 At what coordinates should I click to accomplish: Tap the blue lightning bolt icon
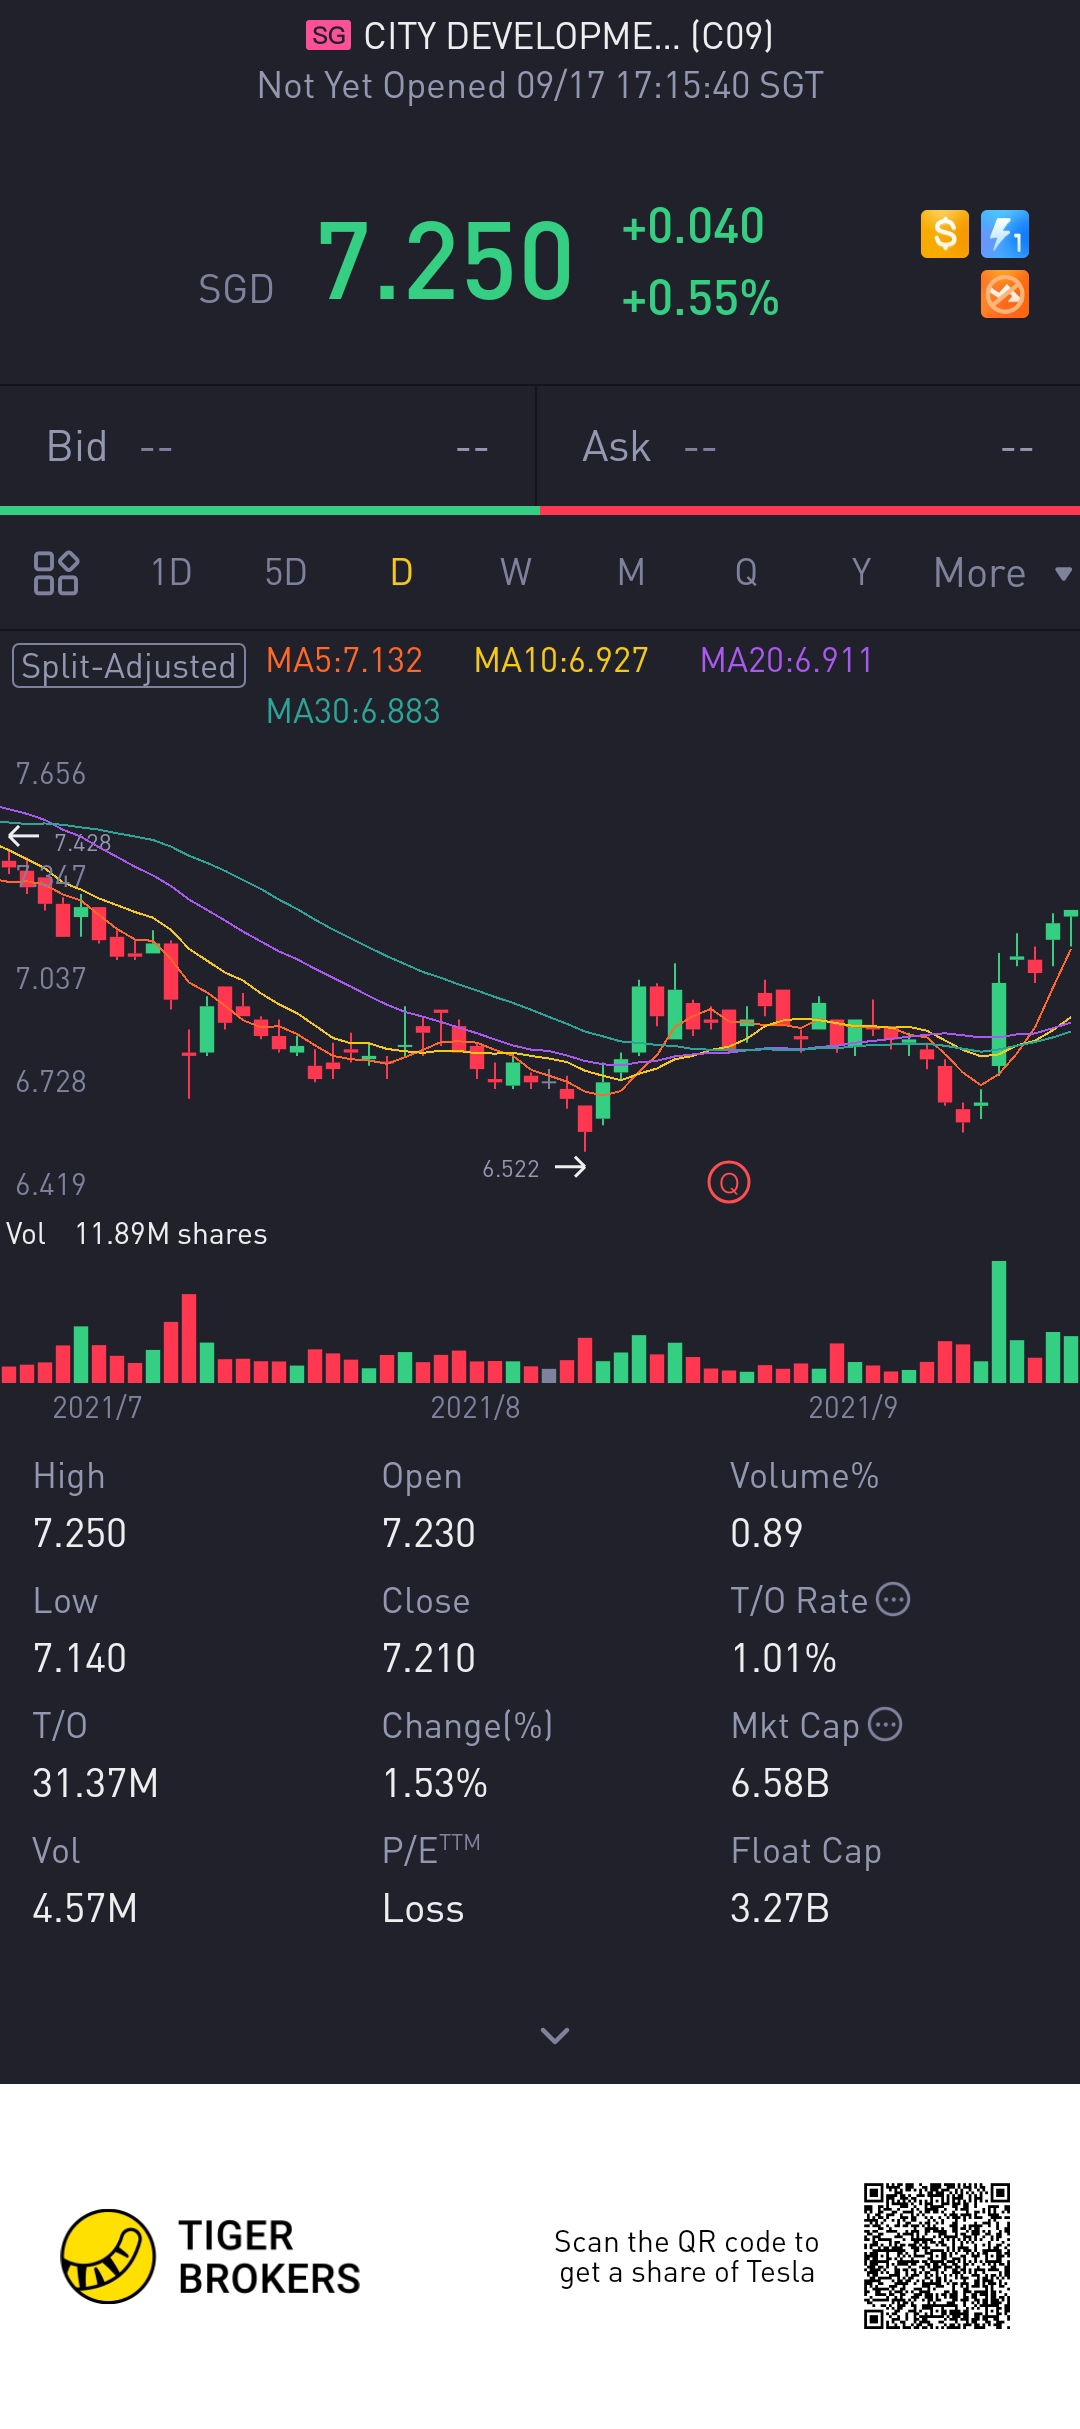(1005, 234)
